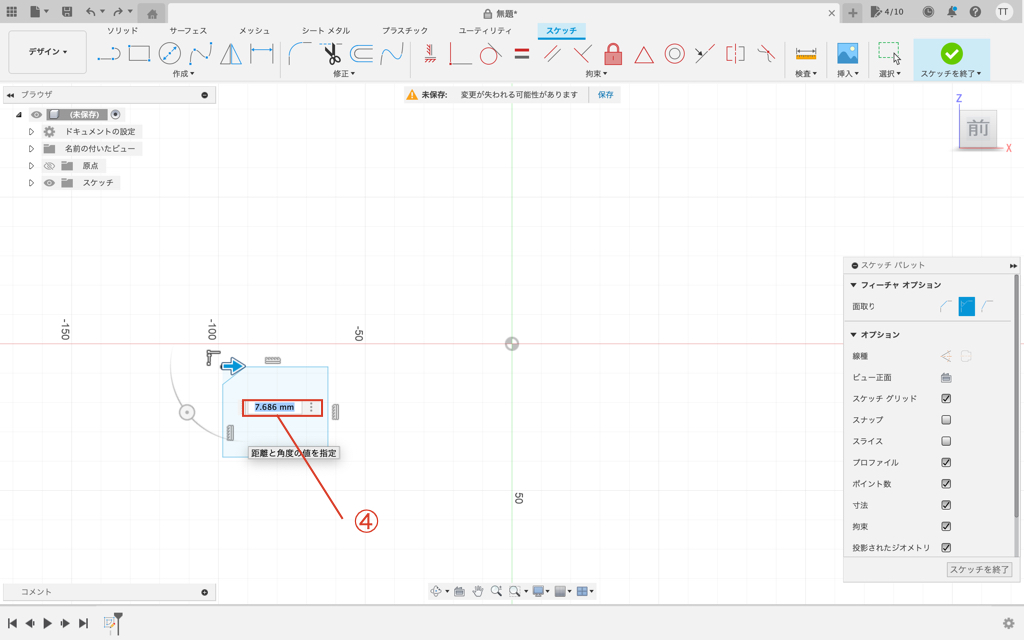1024x640 pixels.
Task: Open the TT user profile button
Action: pyautogui.click(x=1003, y=12)
